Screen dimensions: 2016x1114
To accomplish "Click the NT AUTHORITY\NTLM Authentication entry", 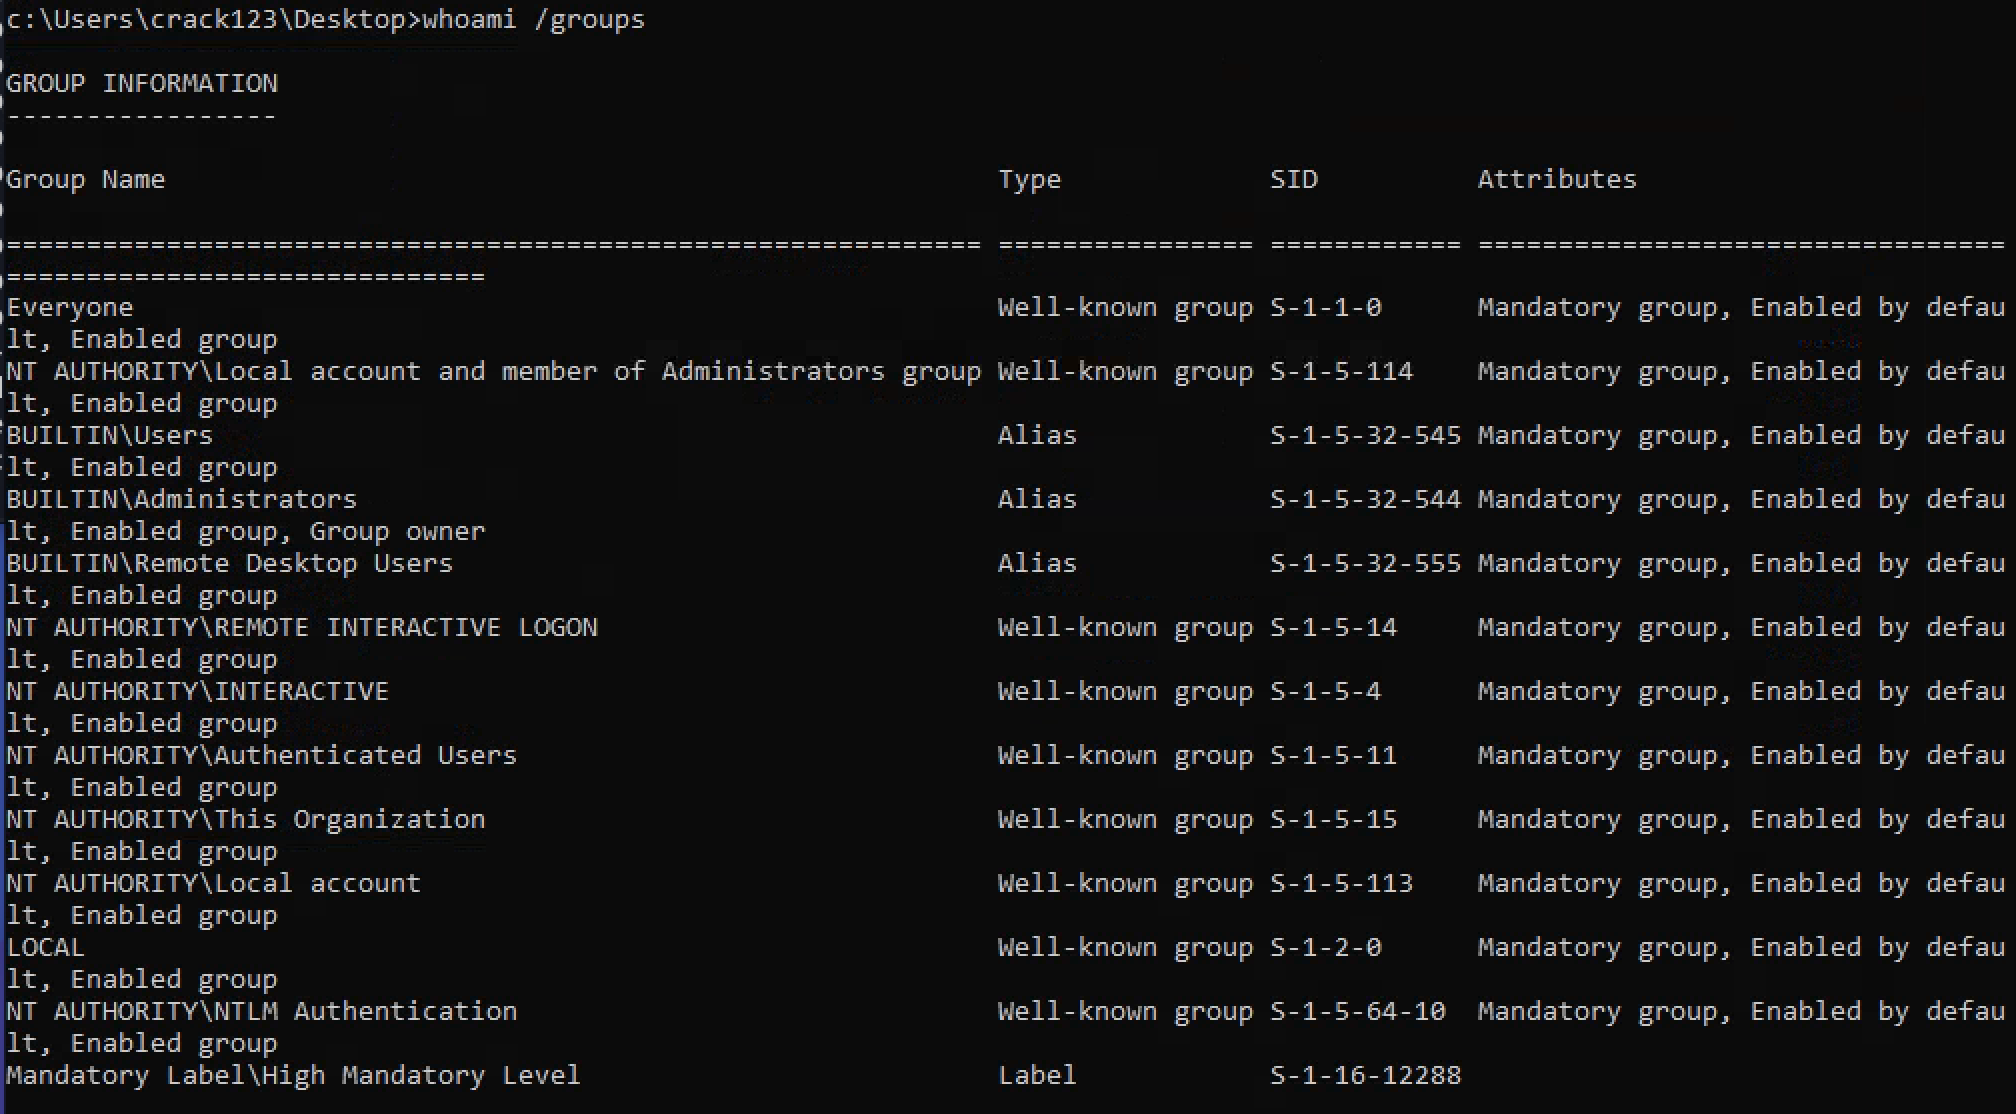I will tap(261, 1011).
